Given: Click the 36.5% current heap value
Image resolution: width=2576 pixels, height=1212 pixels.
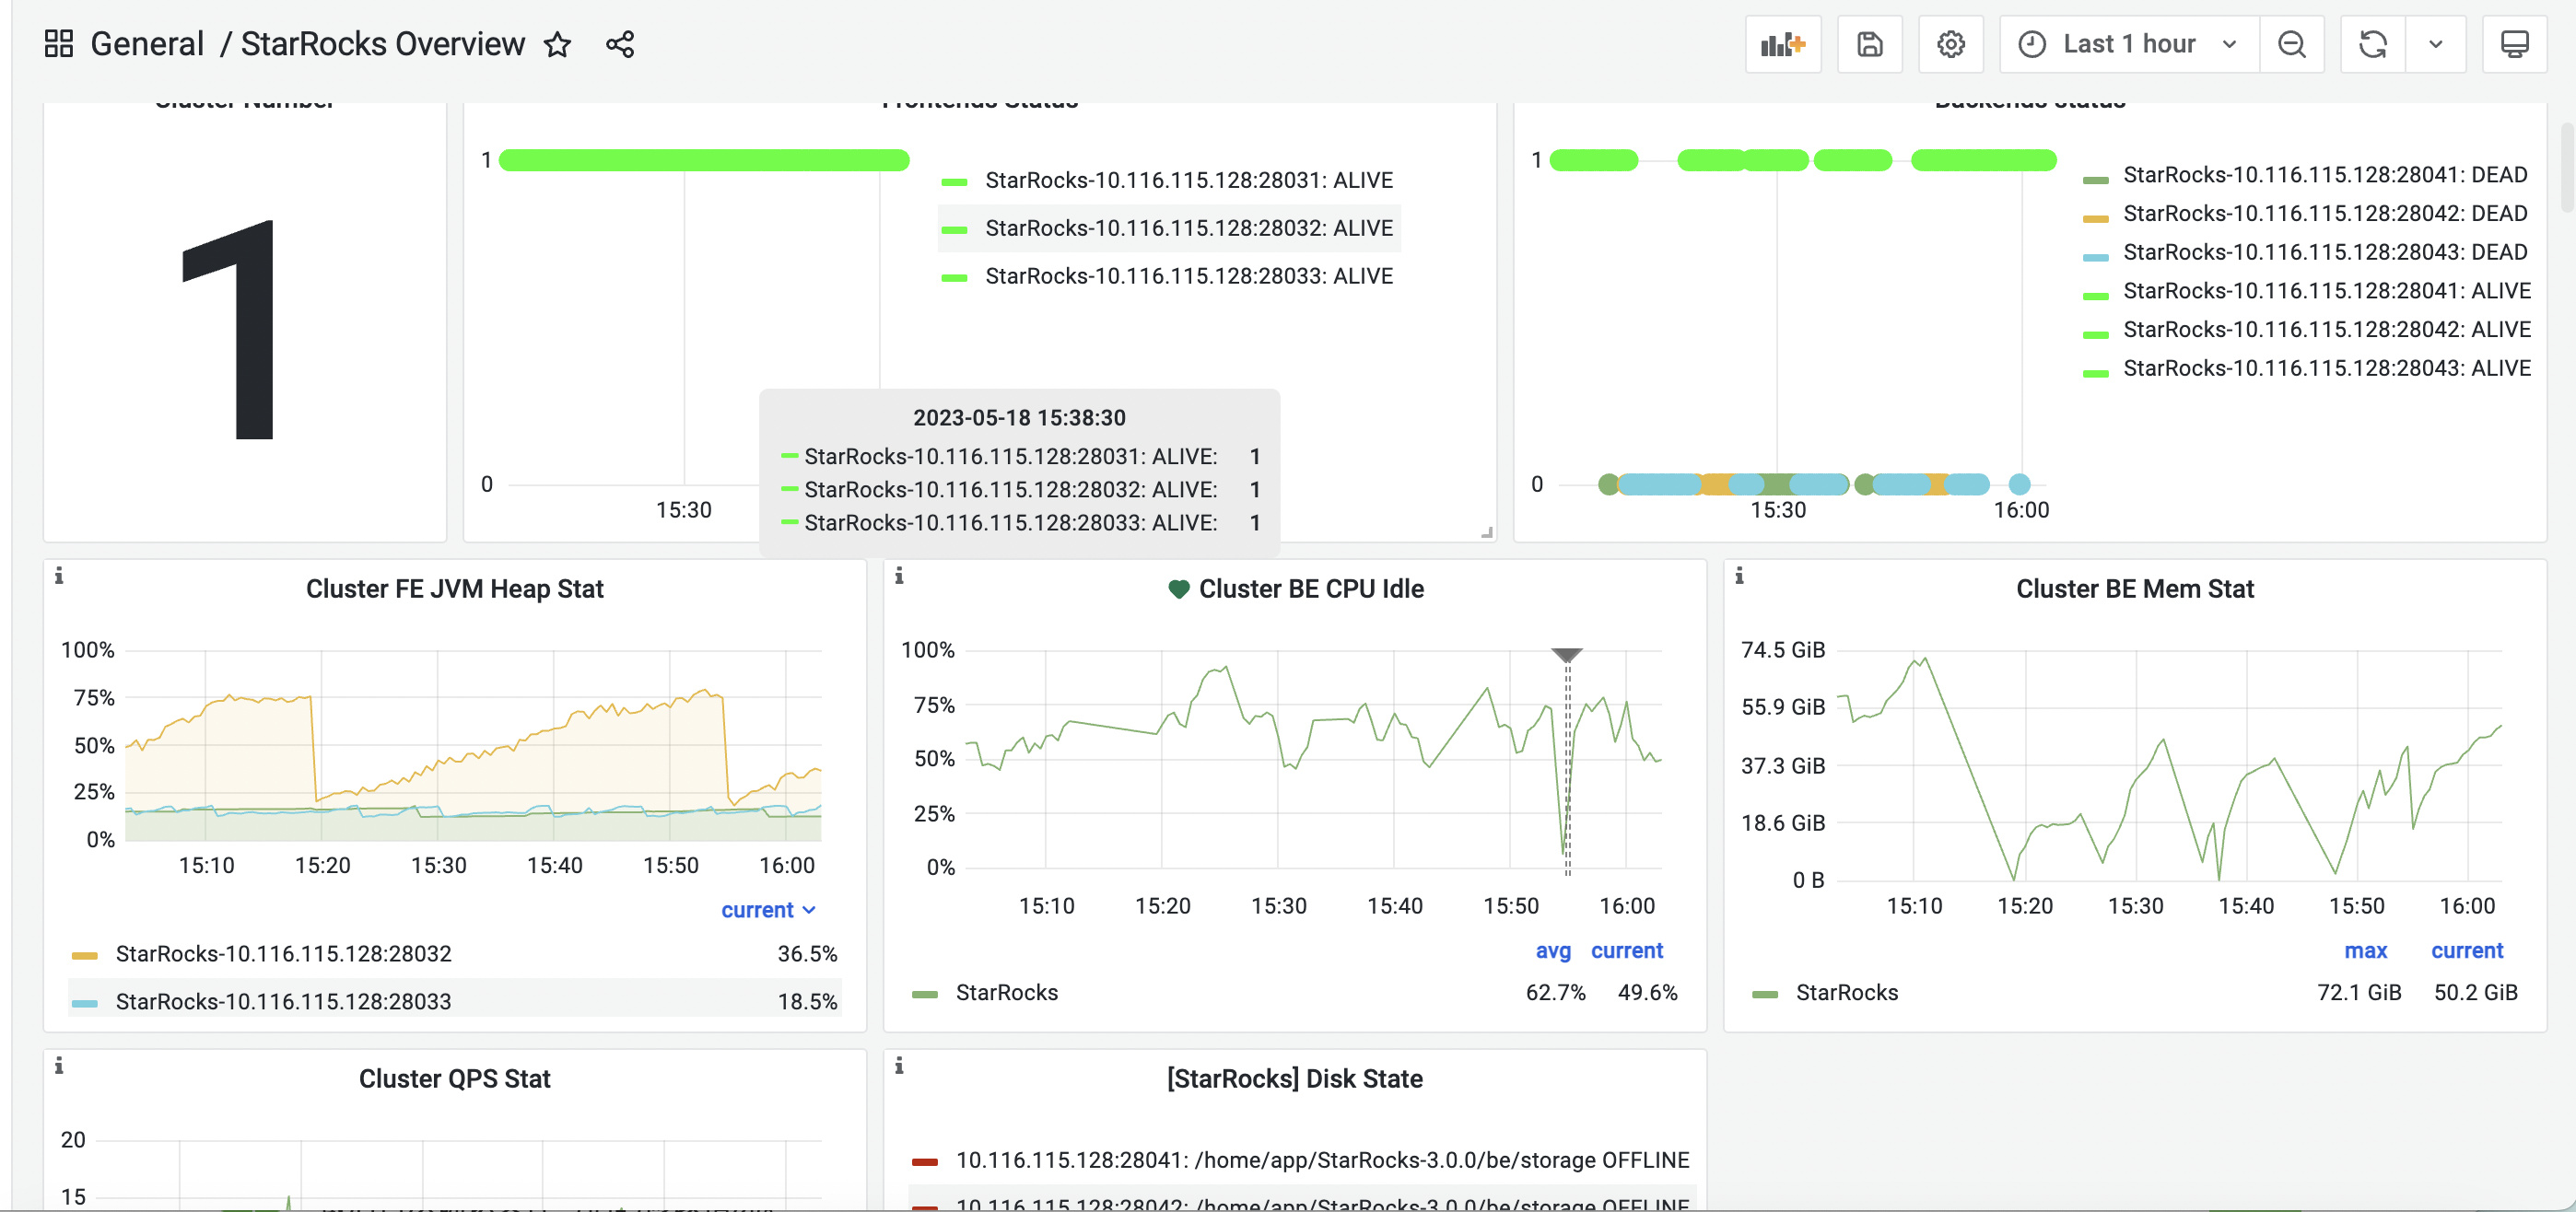Looking at the screenshot, I should click(807, 954).
